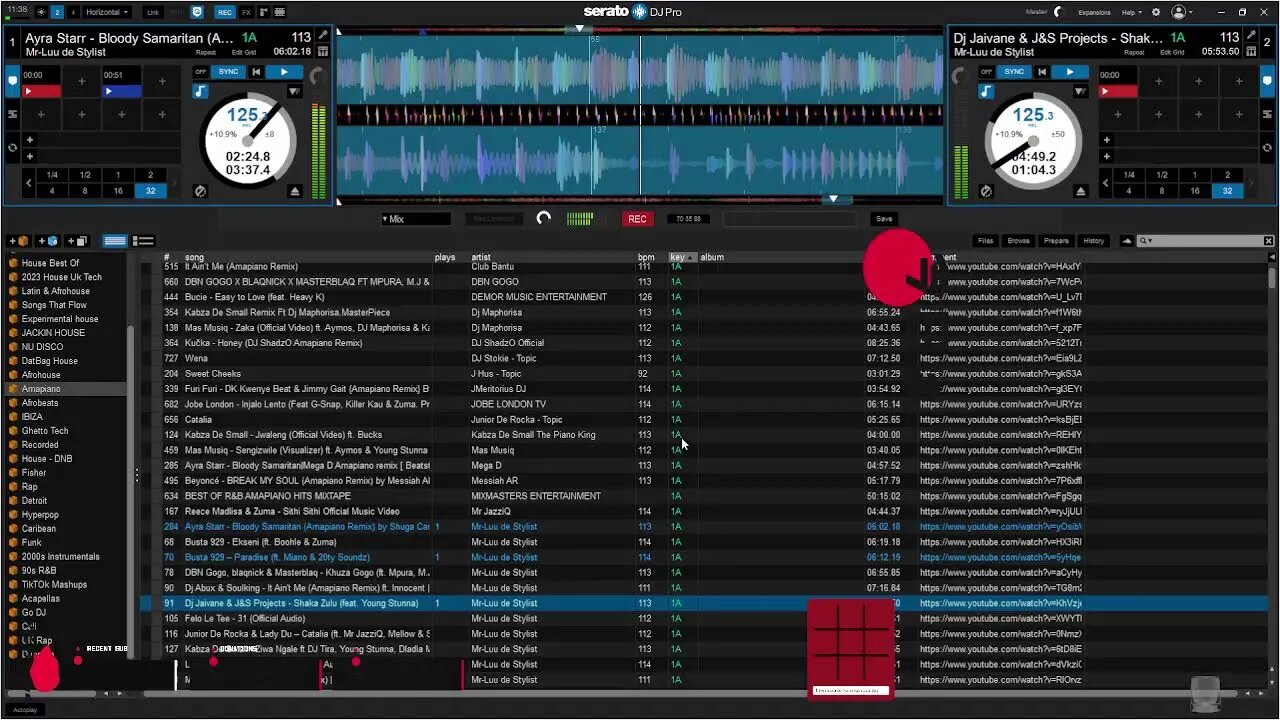Adjust the Master volume knob

tap(1058, 12)
